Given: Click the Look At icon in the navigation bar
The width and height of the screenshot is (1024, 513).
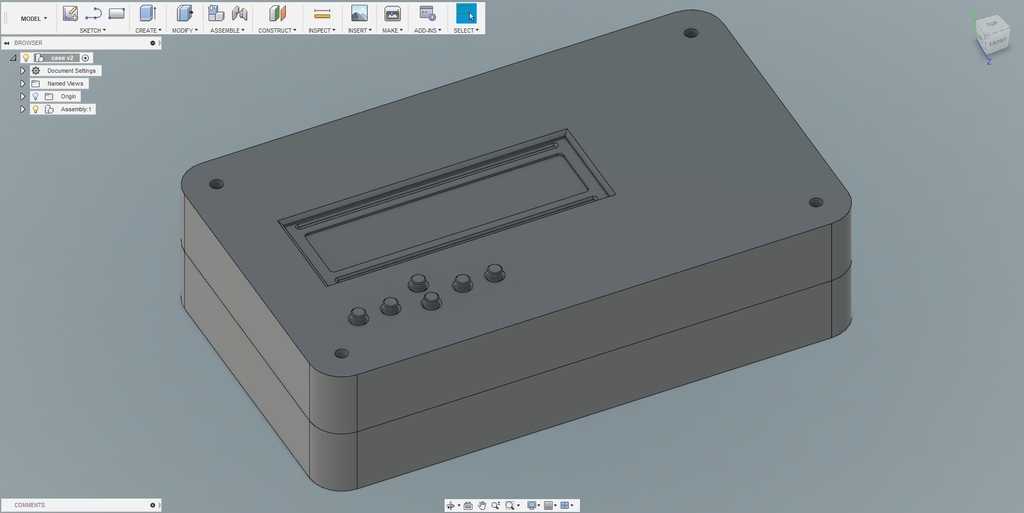Looking at the screenshot, I should pos(467,506).
